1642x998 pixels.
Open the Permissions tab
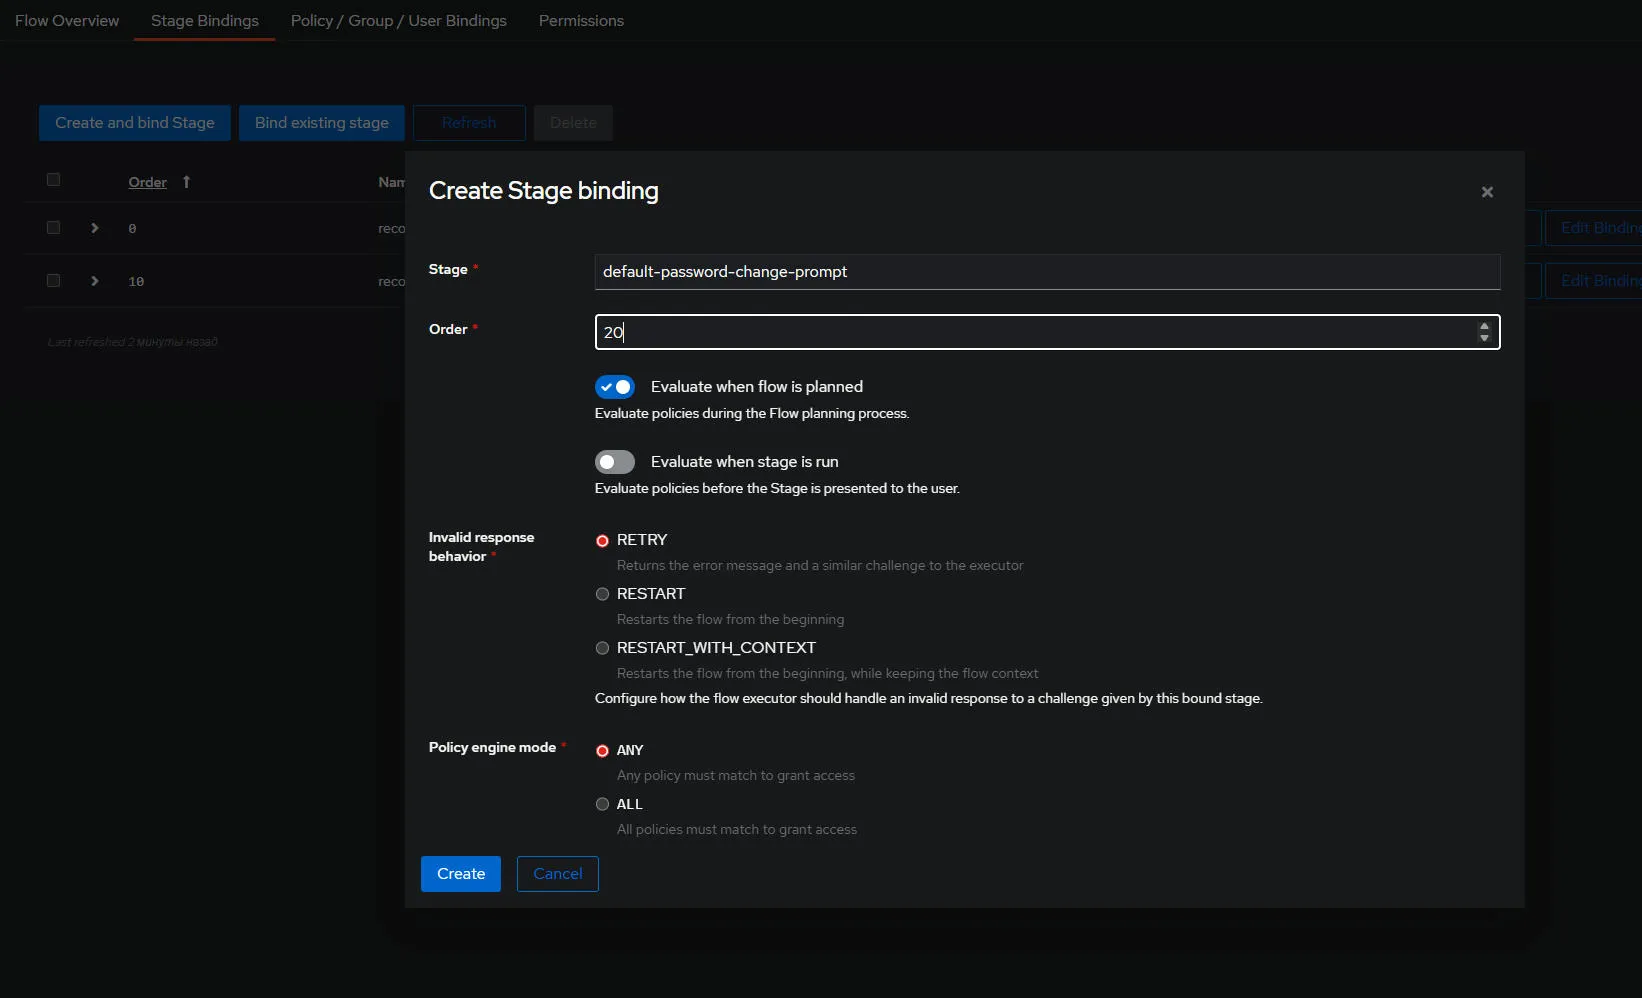[x=581, y=21]
